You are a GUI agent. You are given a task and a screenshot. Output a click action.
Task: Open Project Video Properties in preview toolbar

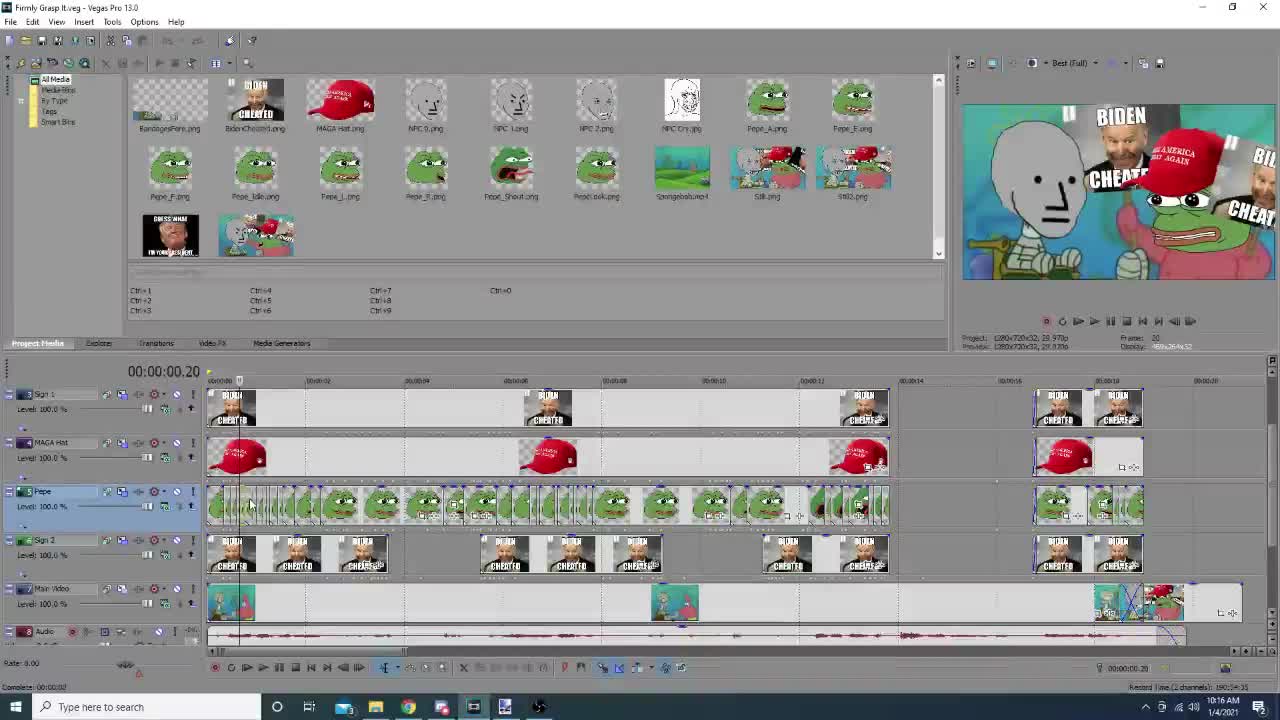tap(971, 63)
